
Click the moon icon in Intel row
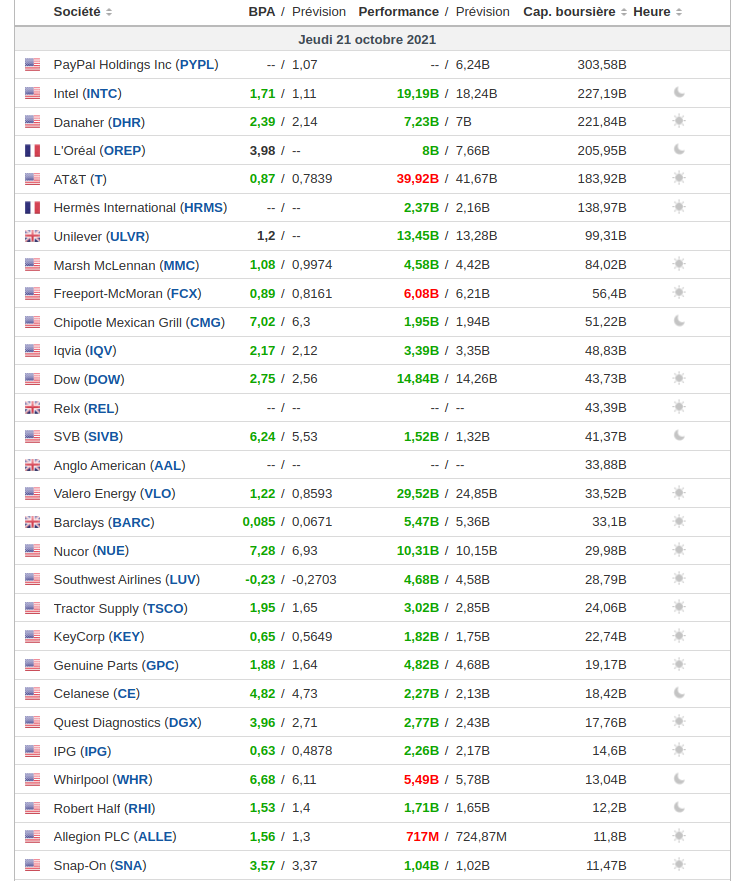[679, 93]
